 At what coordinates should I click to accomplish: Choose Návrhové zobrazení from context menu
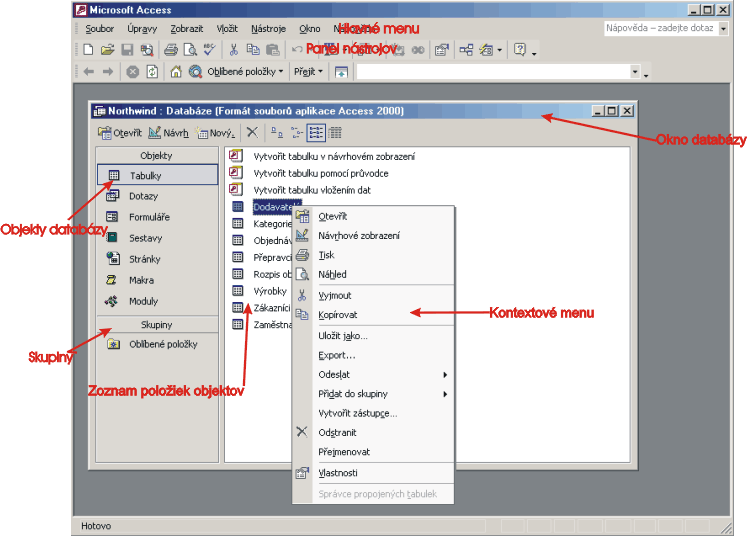click(x=373, y=236)
